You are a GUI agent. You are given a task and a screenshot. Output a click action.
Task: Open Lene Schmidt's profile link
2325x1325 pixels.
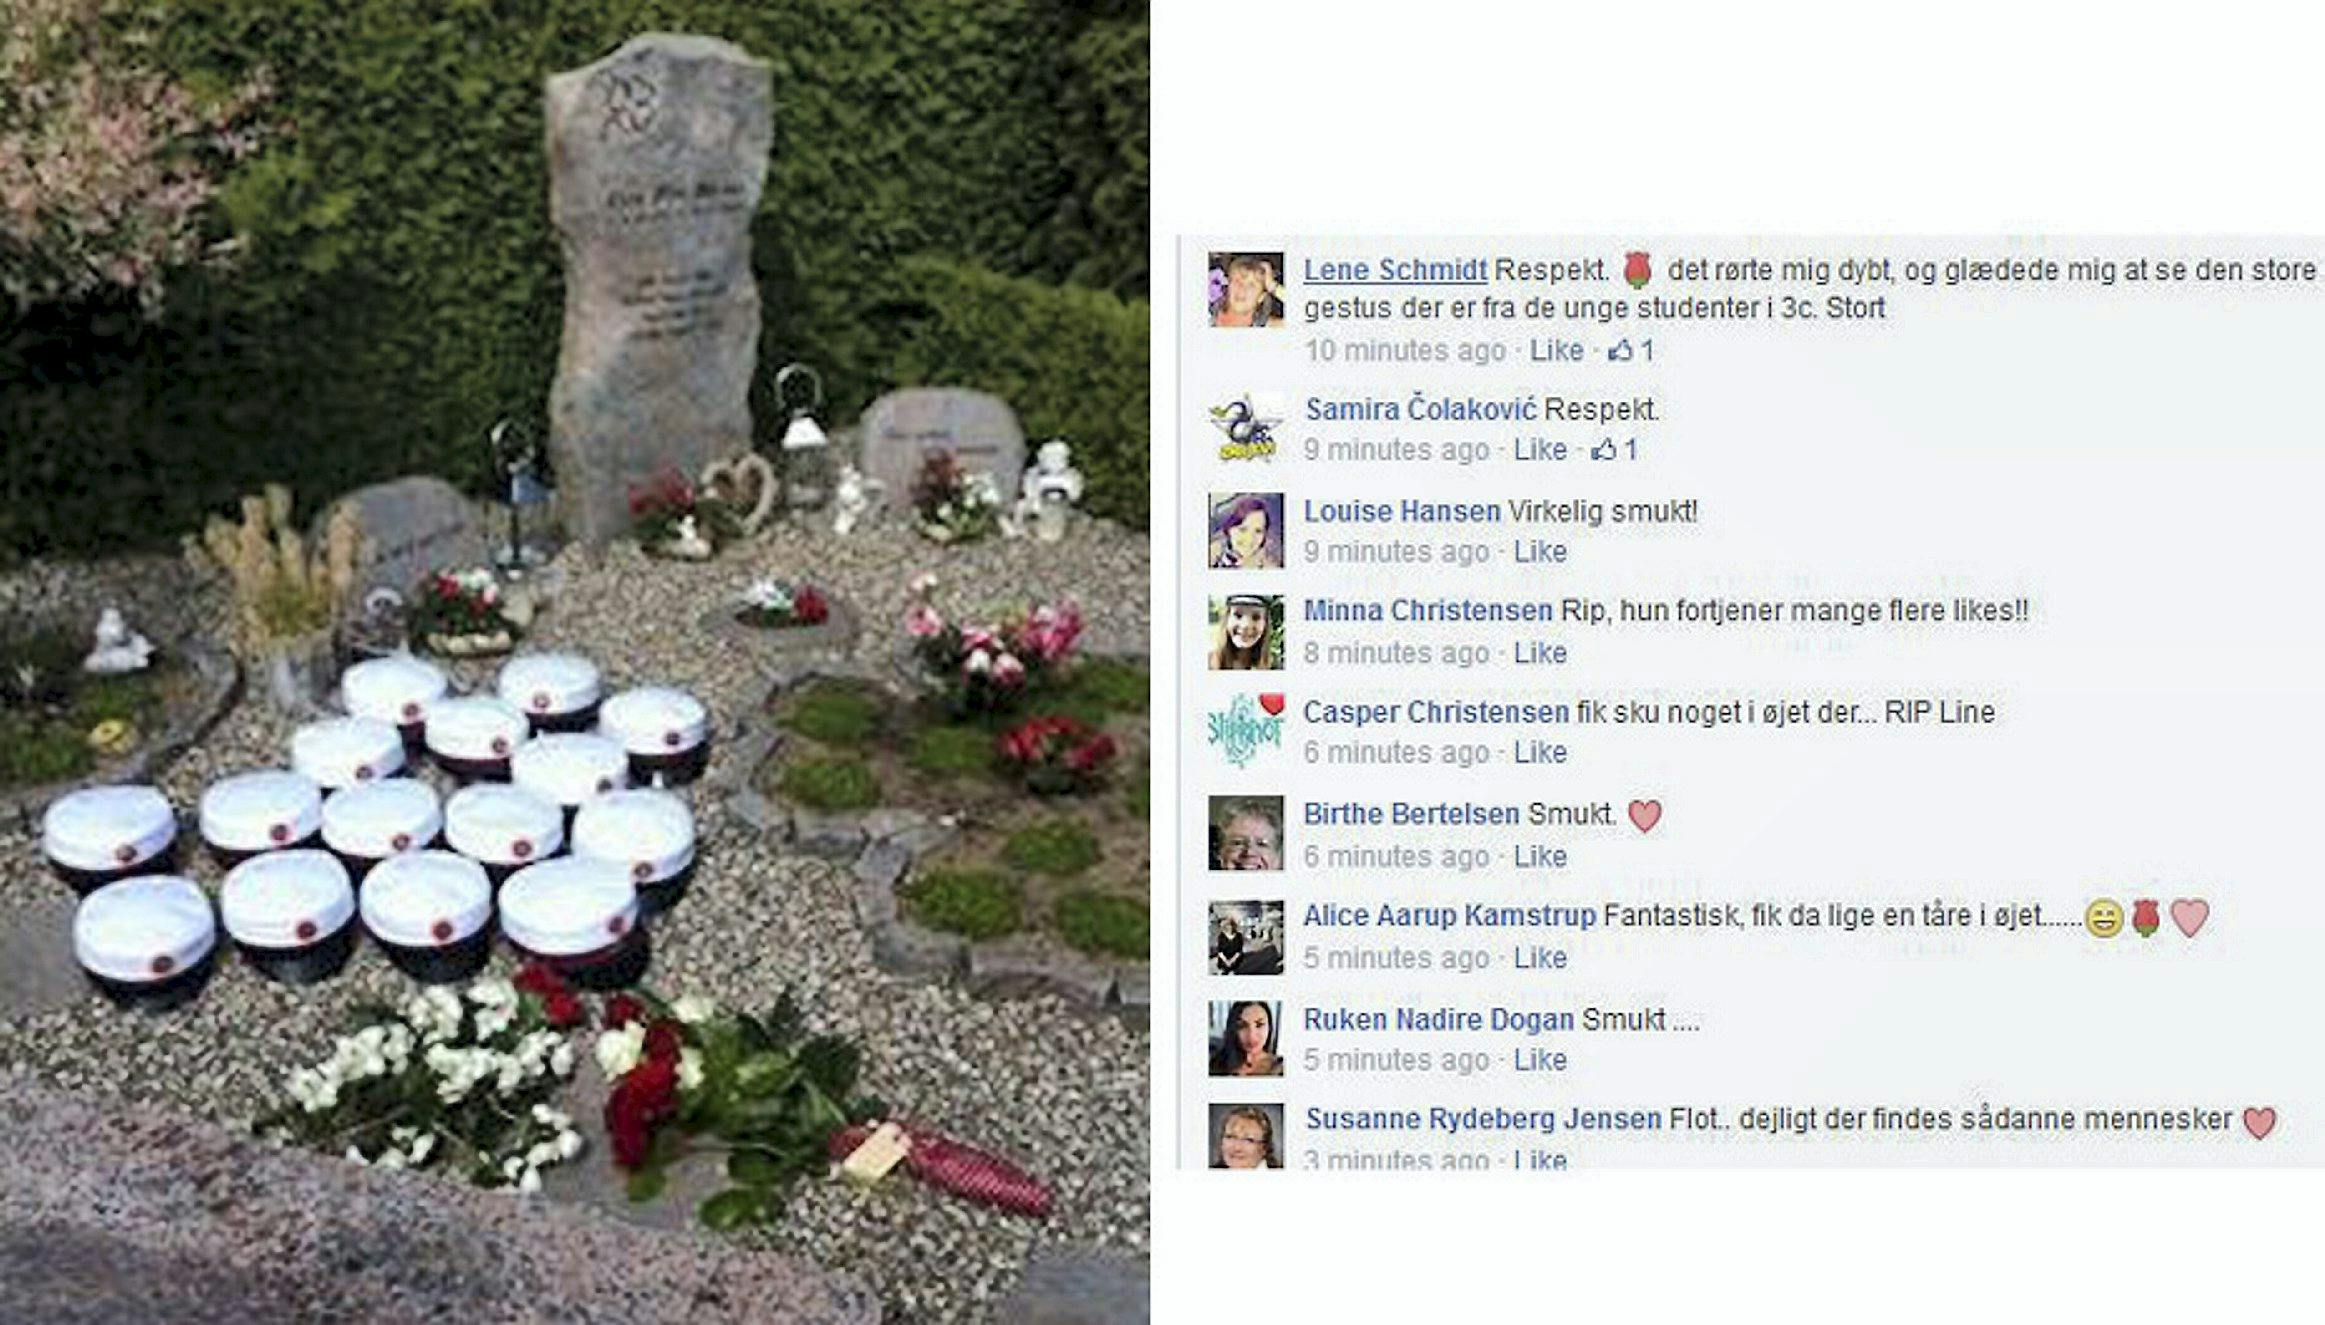1395,270
